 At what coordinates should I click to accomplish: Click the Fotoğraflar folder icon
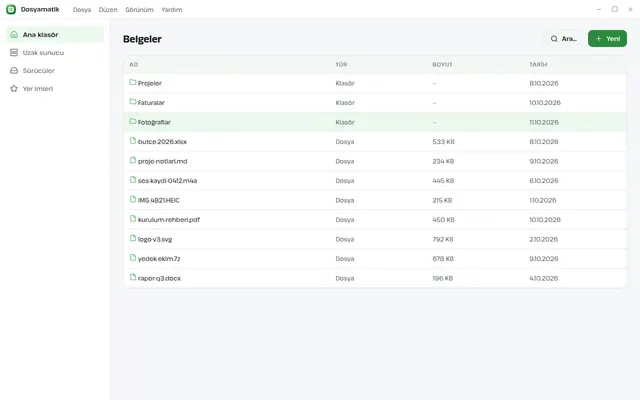(133, 121)
